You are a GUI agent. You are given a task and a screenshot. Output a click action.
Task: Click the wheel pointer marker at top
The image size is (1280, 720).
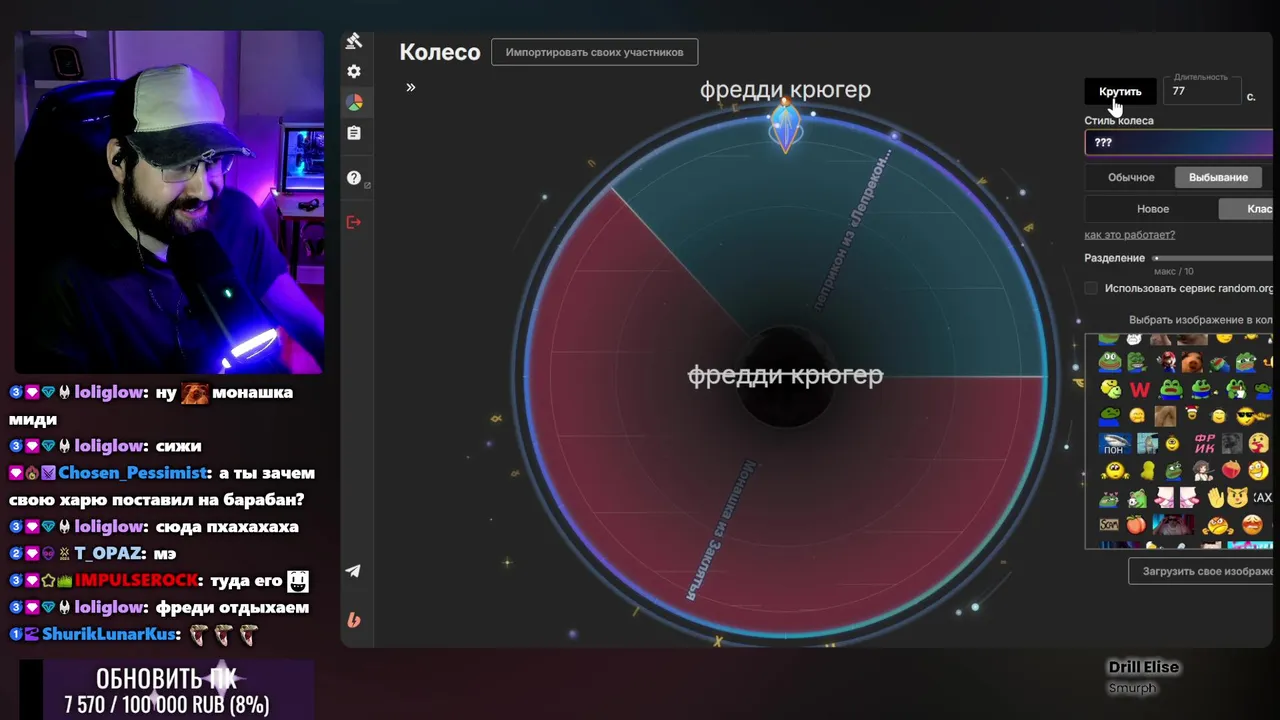pos(785,128)
